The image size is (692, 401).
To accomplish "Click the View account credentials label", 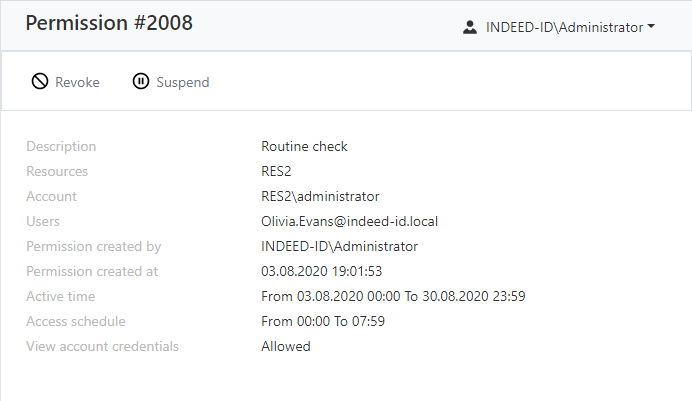I will click(x=102, y=346).
